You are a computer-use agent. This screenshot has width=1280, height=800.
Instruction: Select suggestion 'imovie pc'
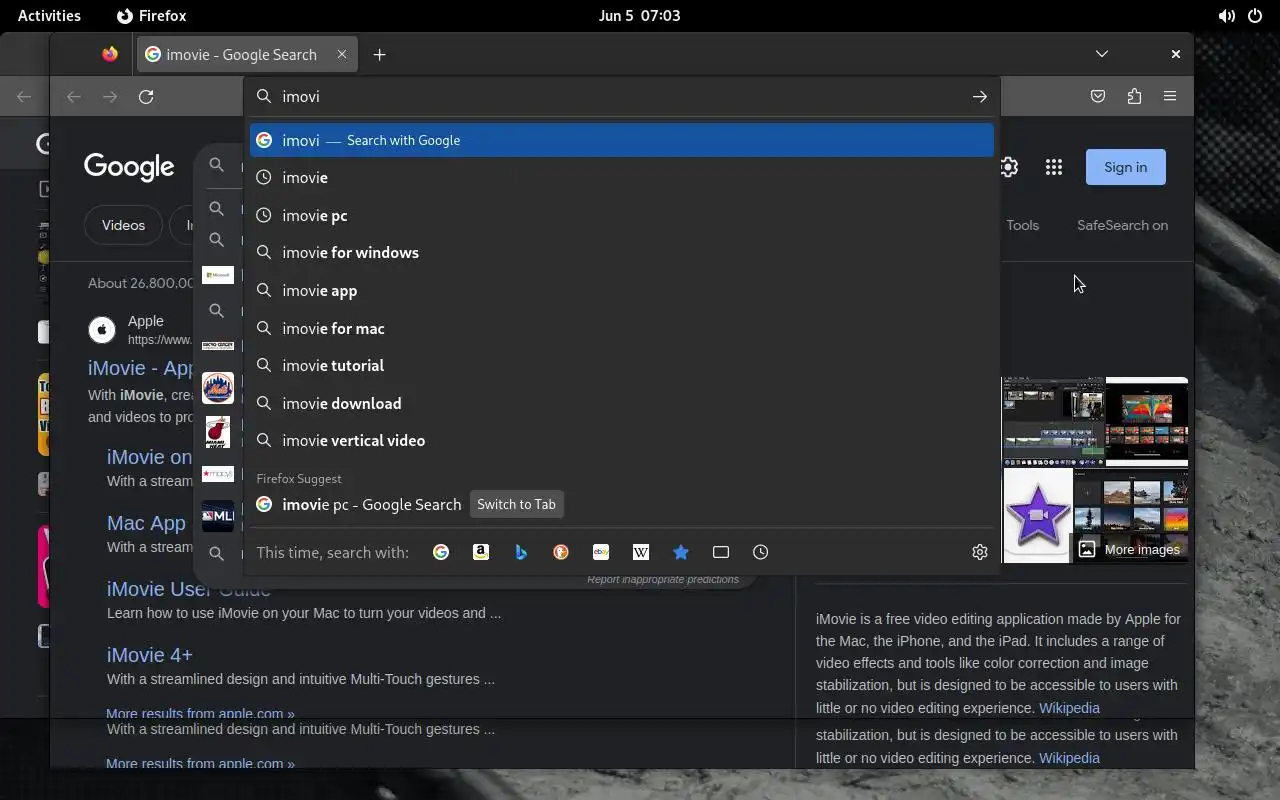tap(622, 215)
